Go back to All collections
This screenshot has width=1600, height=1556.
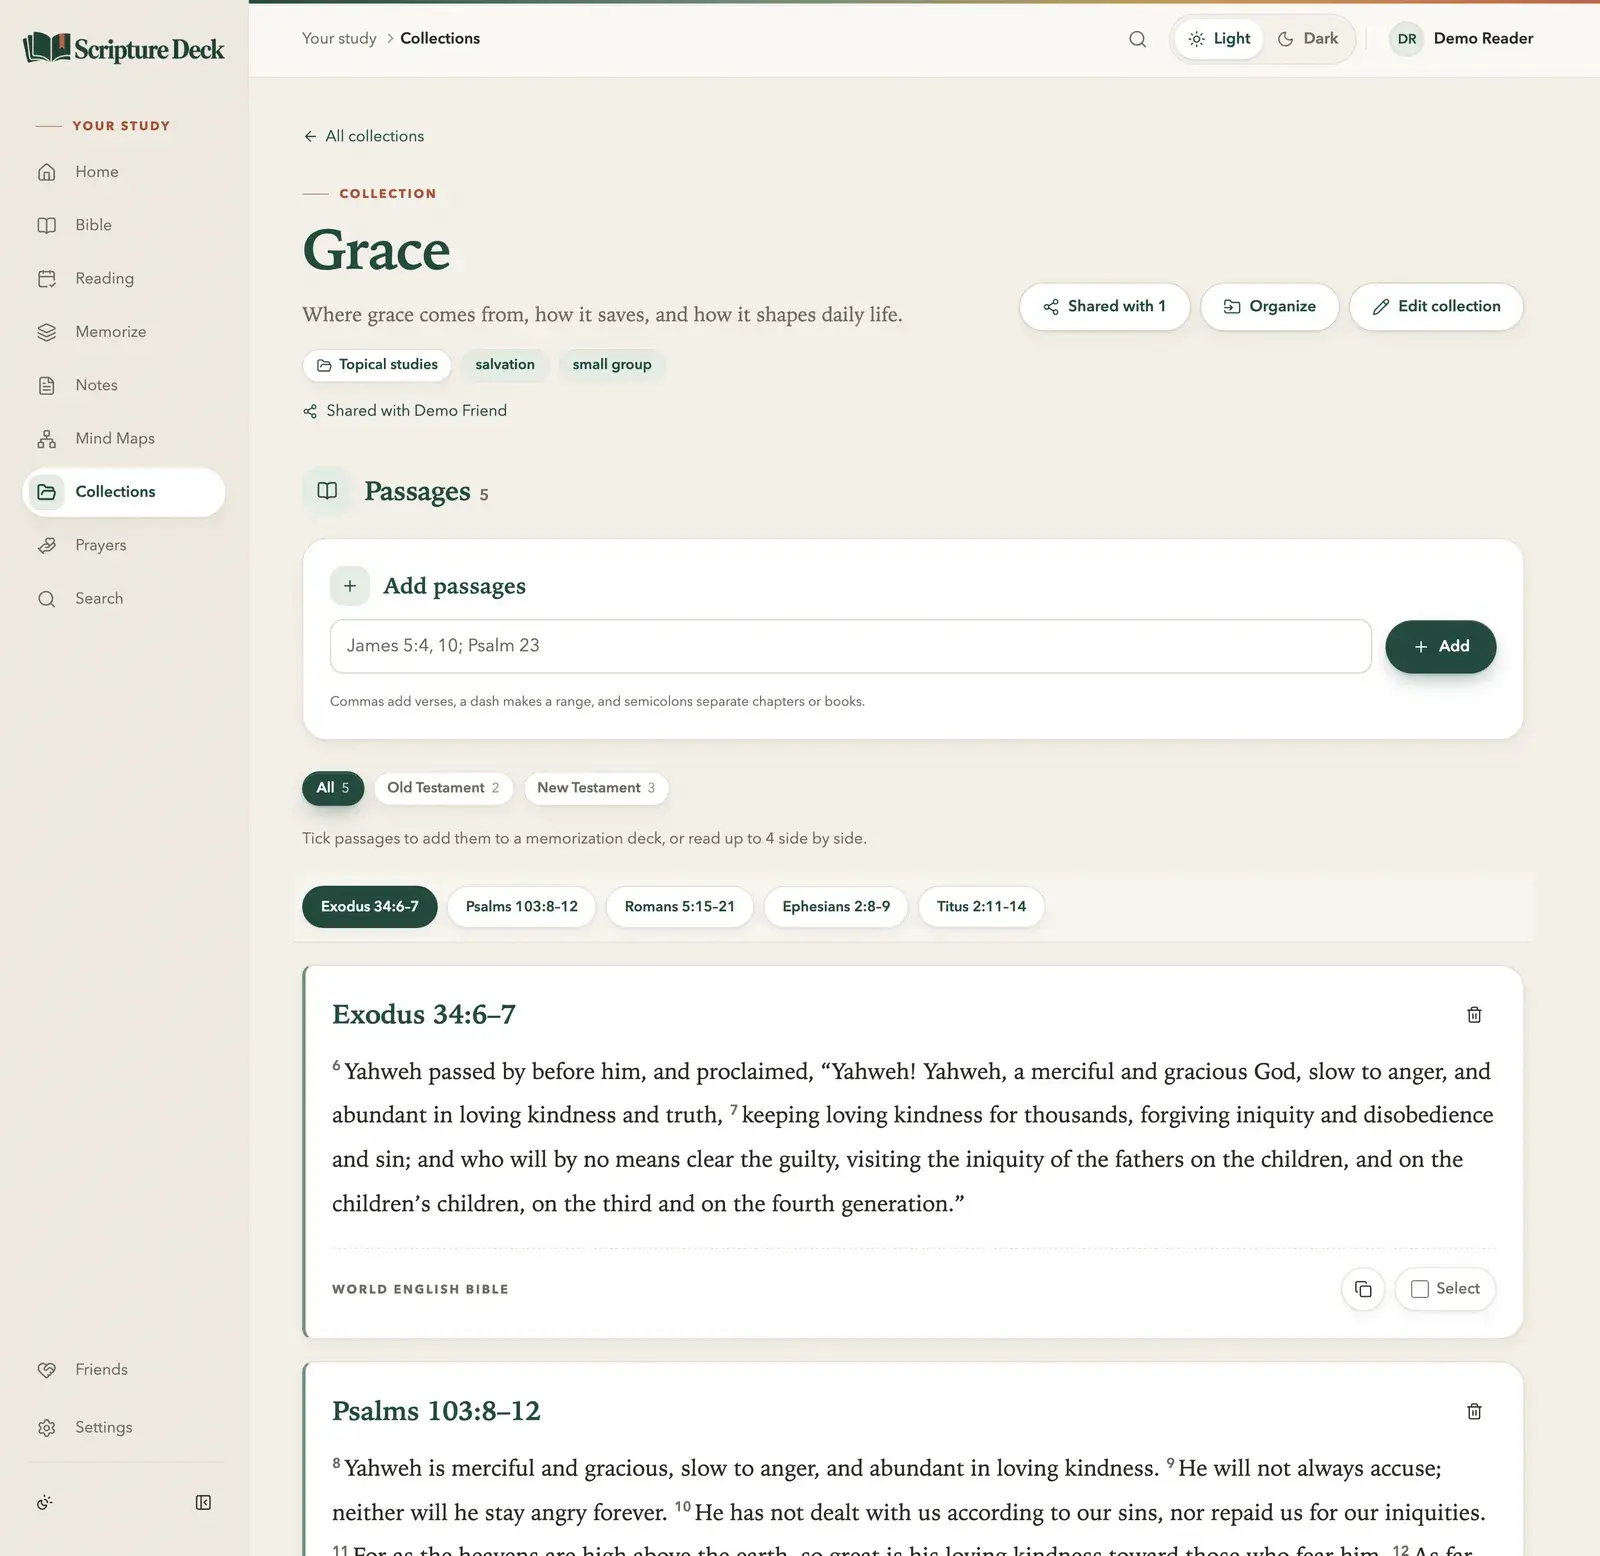tap(364, 136)
